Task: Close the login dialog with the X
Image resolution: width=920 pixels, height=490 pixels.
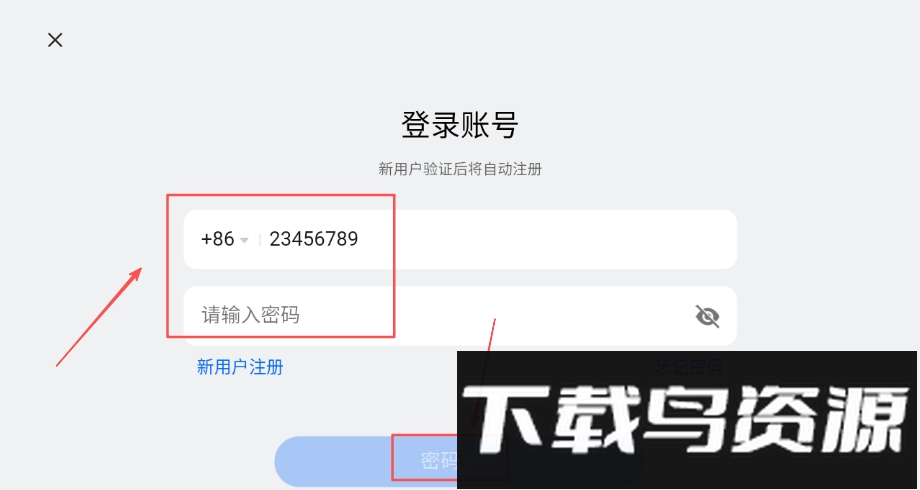Action: tap(55, 40)
